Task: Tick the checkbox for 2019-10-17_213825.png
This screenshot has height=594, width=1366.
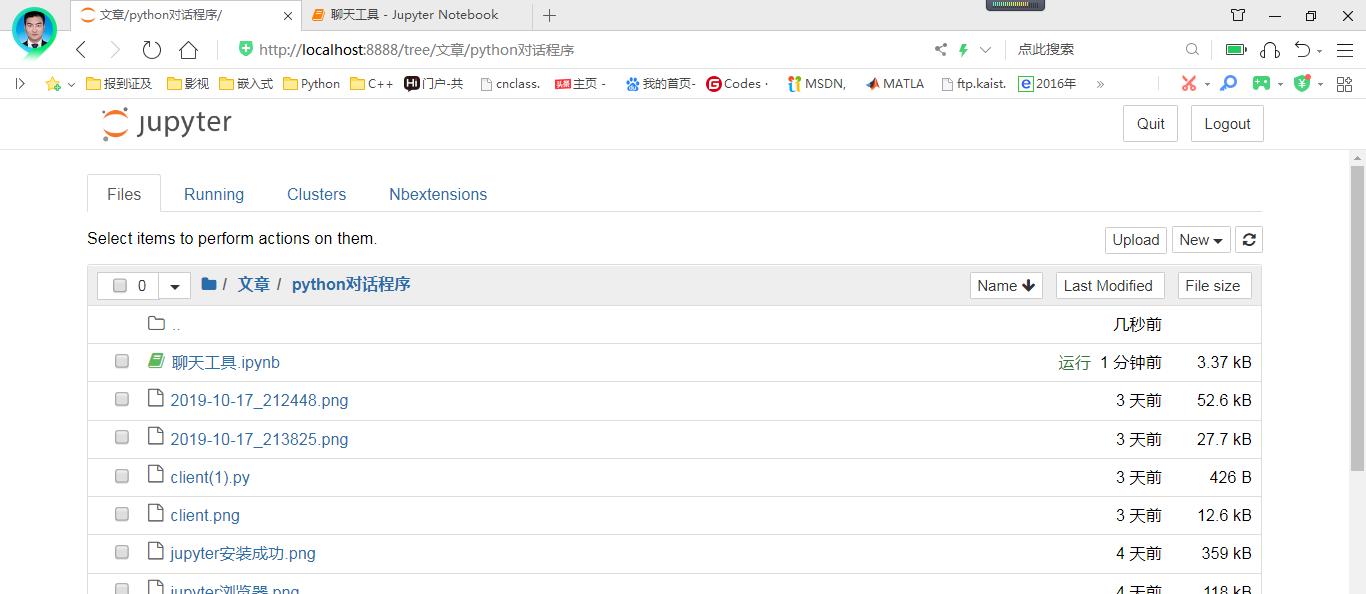Action: click(x=122, y=437)
